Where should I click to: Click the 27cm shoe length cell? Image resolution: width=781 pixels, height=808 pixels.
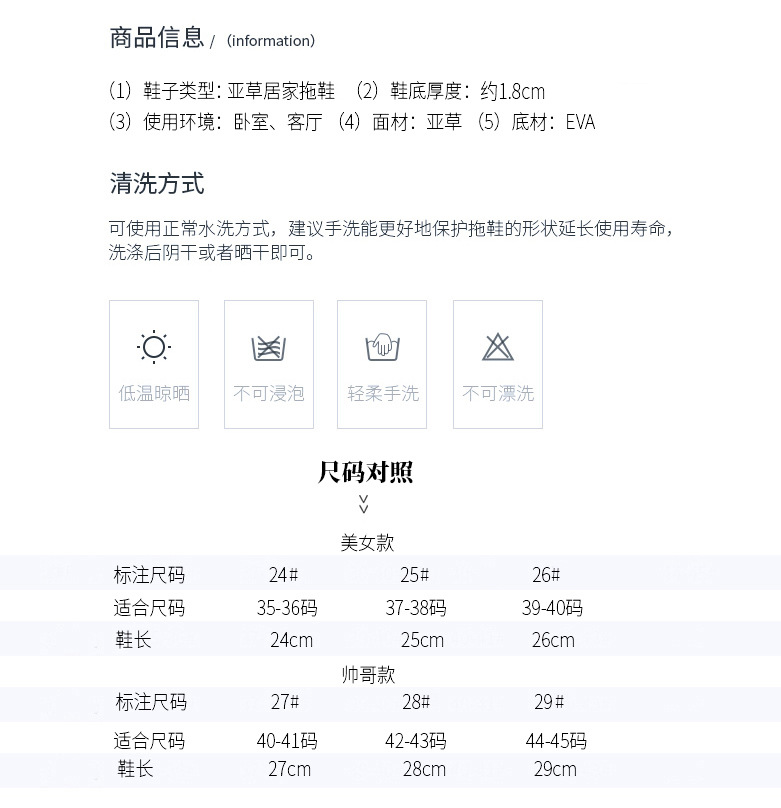point(290,770)
